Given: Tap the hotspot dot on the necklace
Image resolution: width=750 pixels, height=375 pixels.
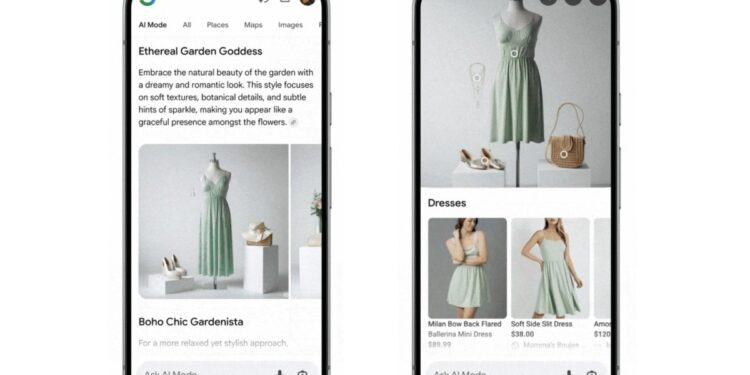Looking at the screenshot, I should (477, 77).
